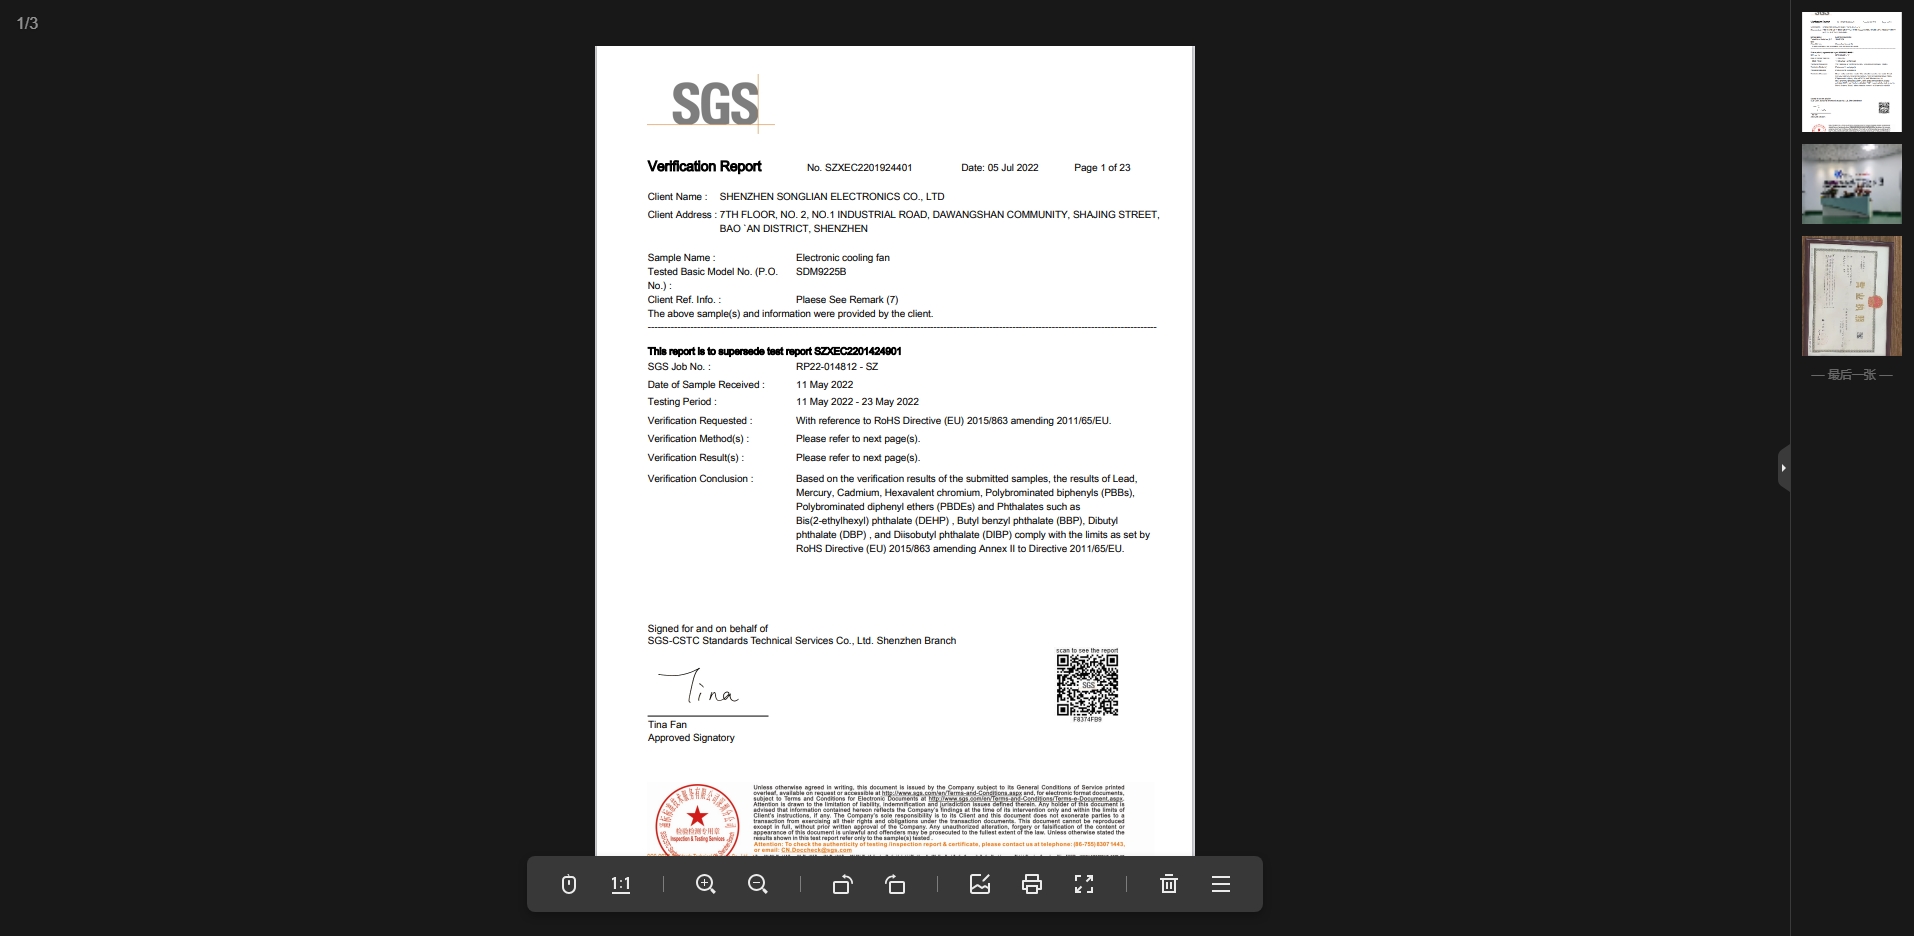The image size is (1914, 936).
Task: Click the model number SDM9225B
Action: pos(821,272)
